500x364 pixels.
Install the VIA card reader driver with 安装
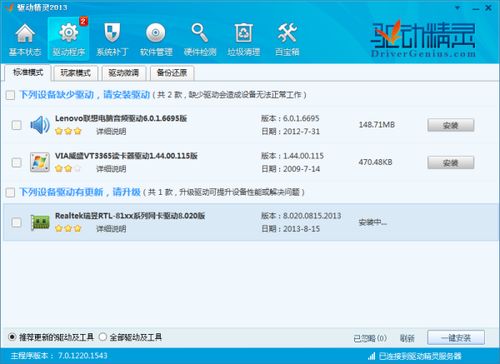pos(451,163)
